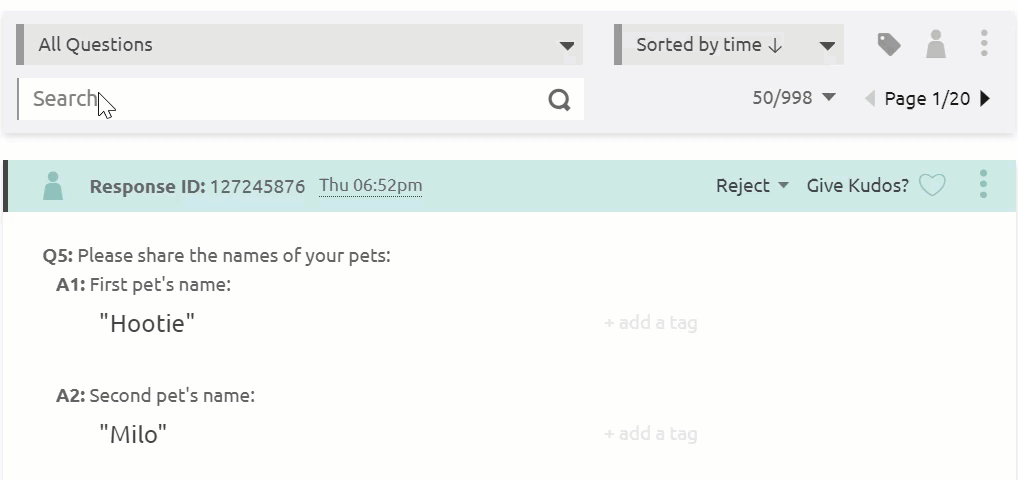Open the response row three-dot menu
This screenshot has width=1018, height=480.
[984, 184]
